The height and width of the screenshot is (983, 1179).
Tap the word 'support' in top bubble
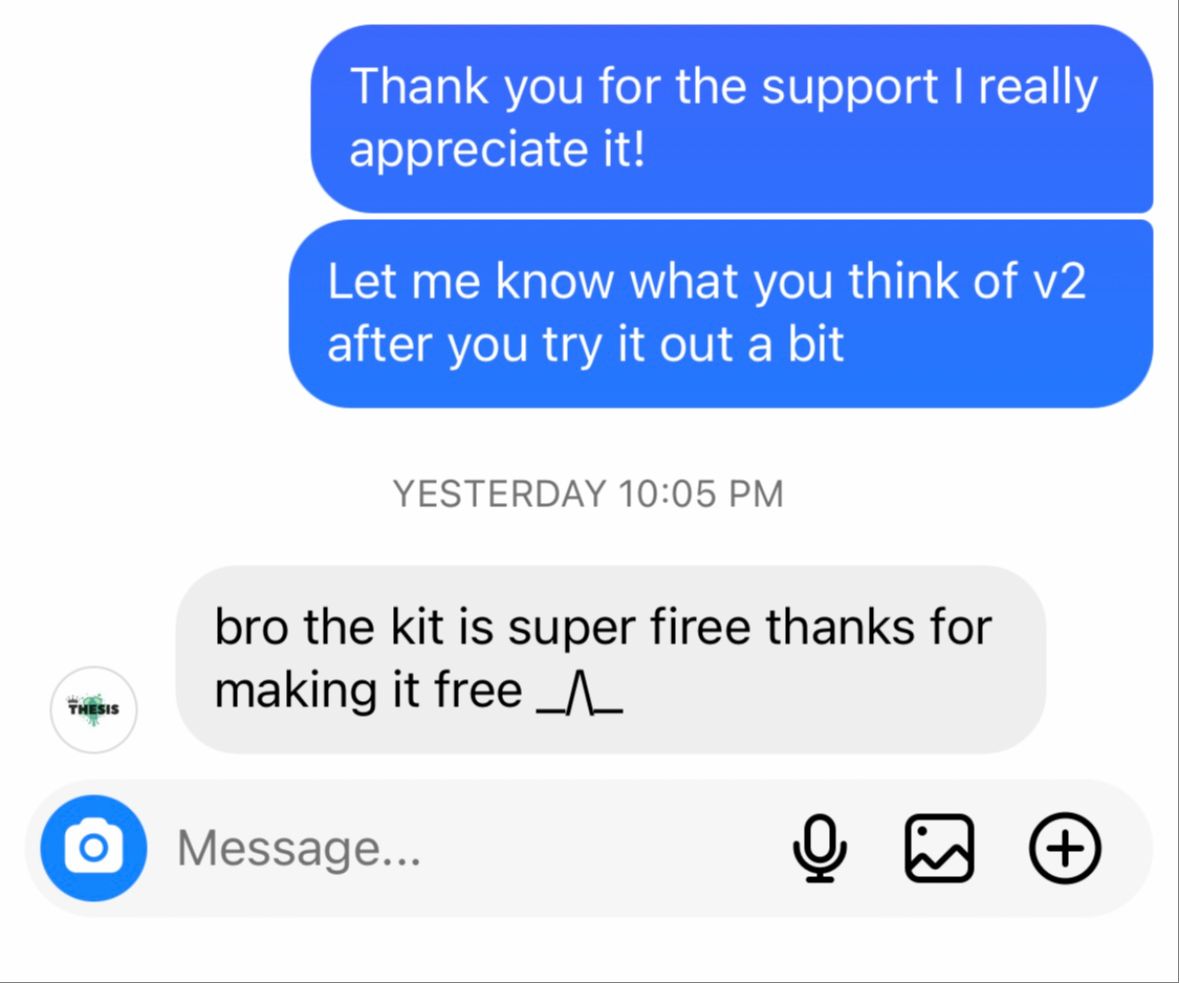point(850,88)
